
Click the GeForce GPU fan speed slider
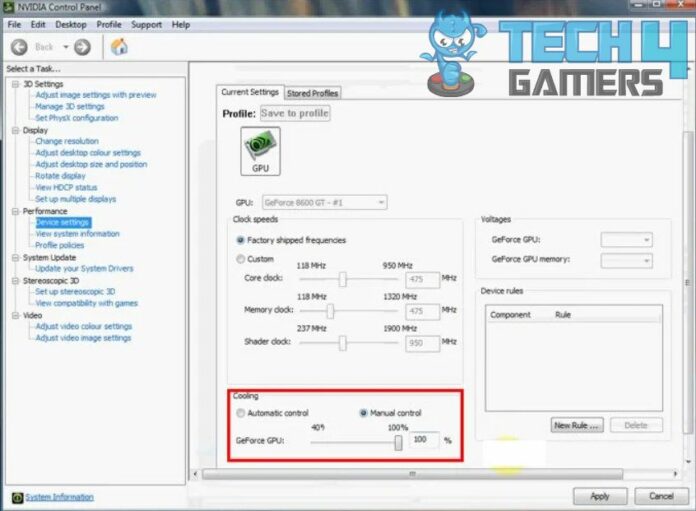coord(399,442)
